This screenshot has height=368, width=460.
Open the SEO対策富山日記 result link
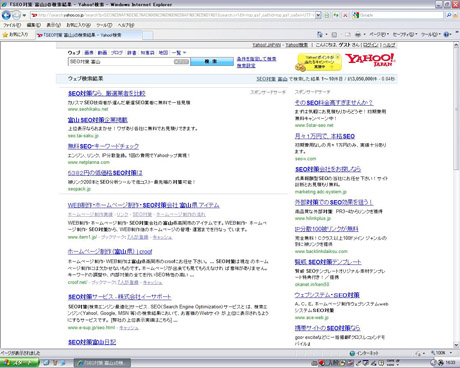92,342
